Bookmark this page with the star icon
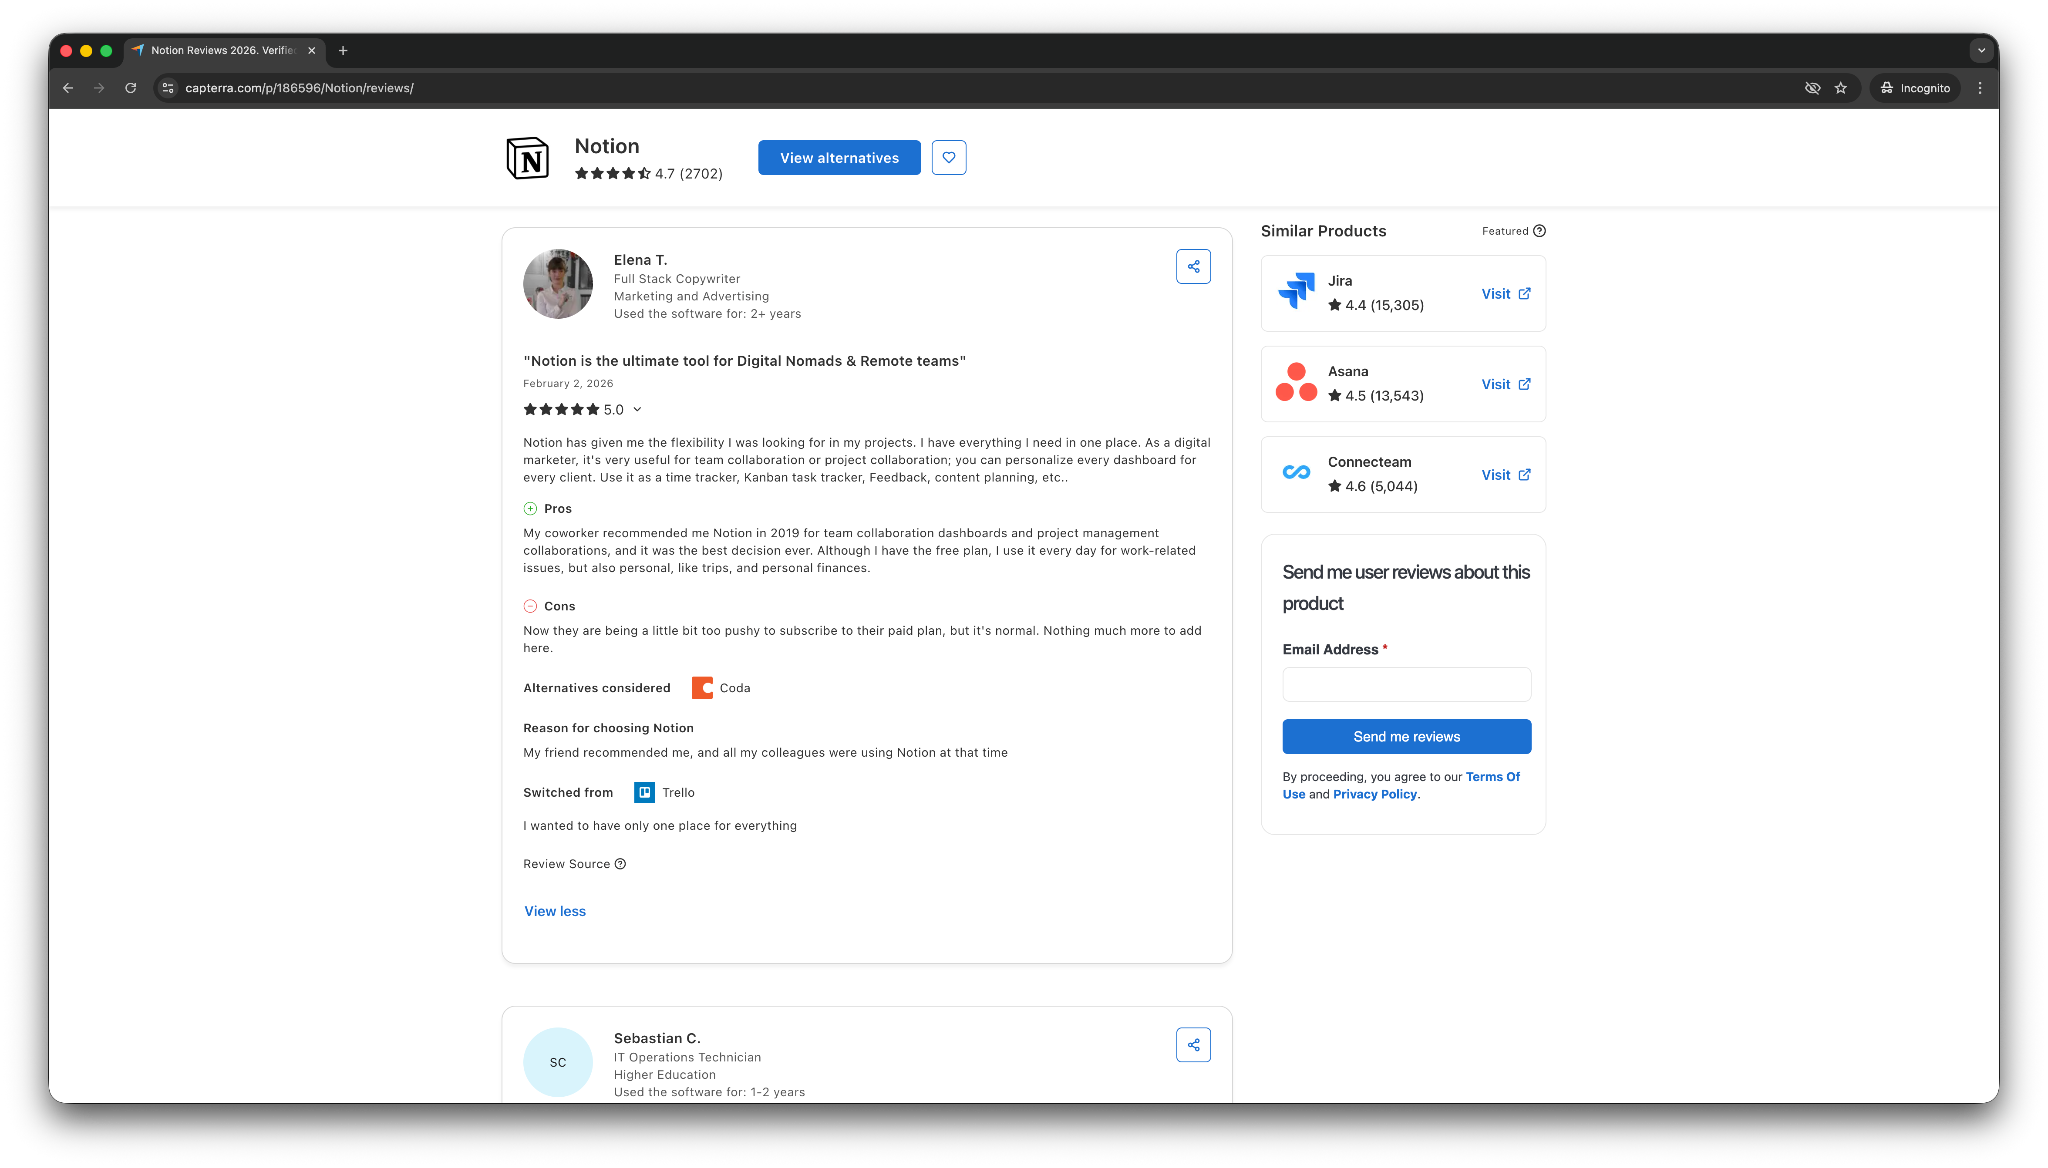Image resolution: width=2048 pixels, height=1168 pixels. tap(1840, 88)
